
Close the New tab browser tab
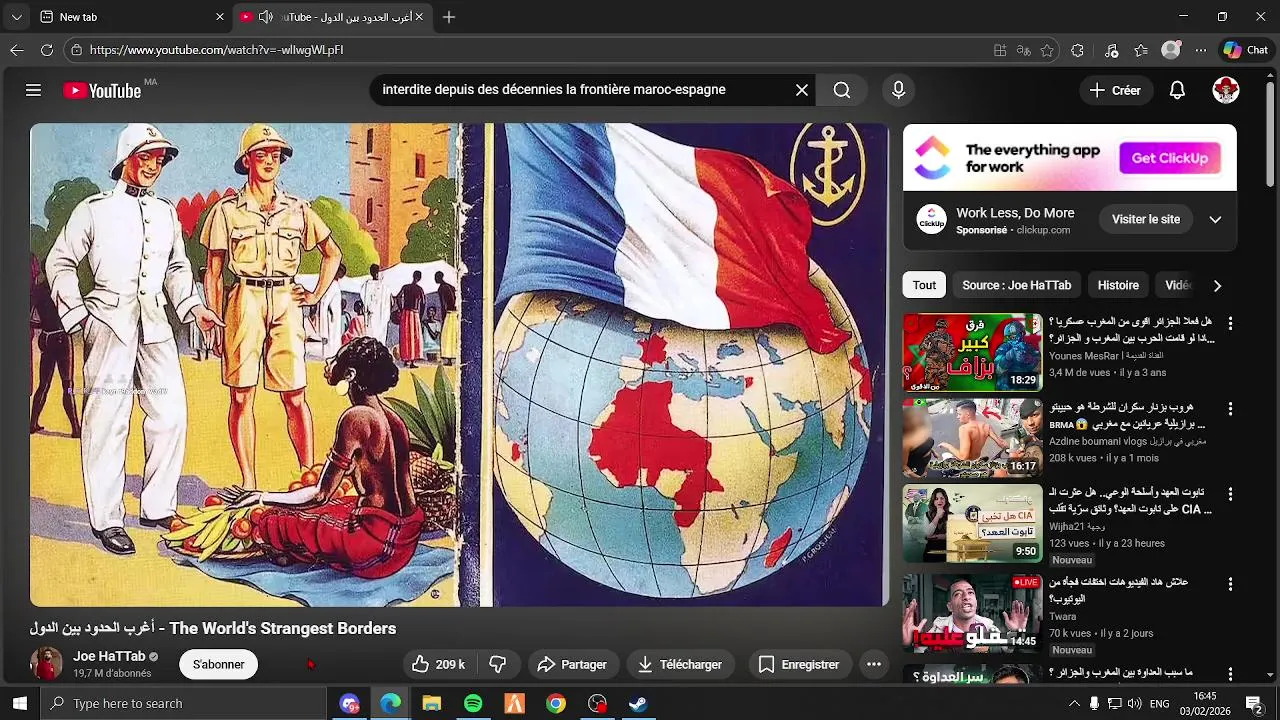(220, 17)
